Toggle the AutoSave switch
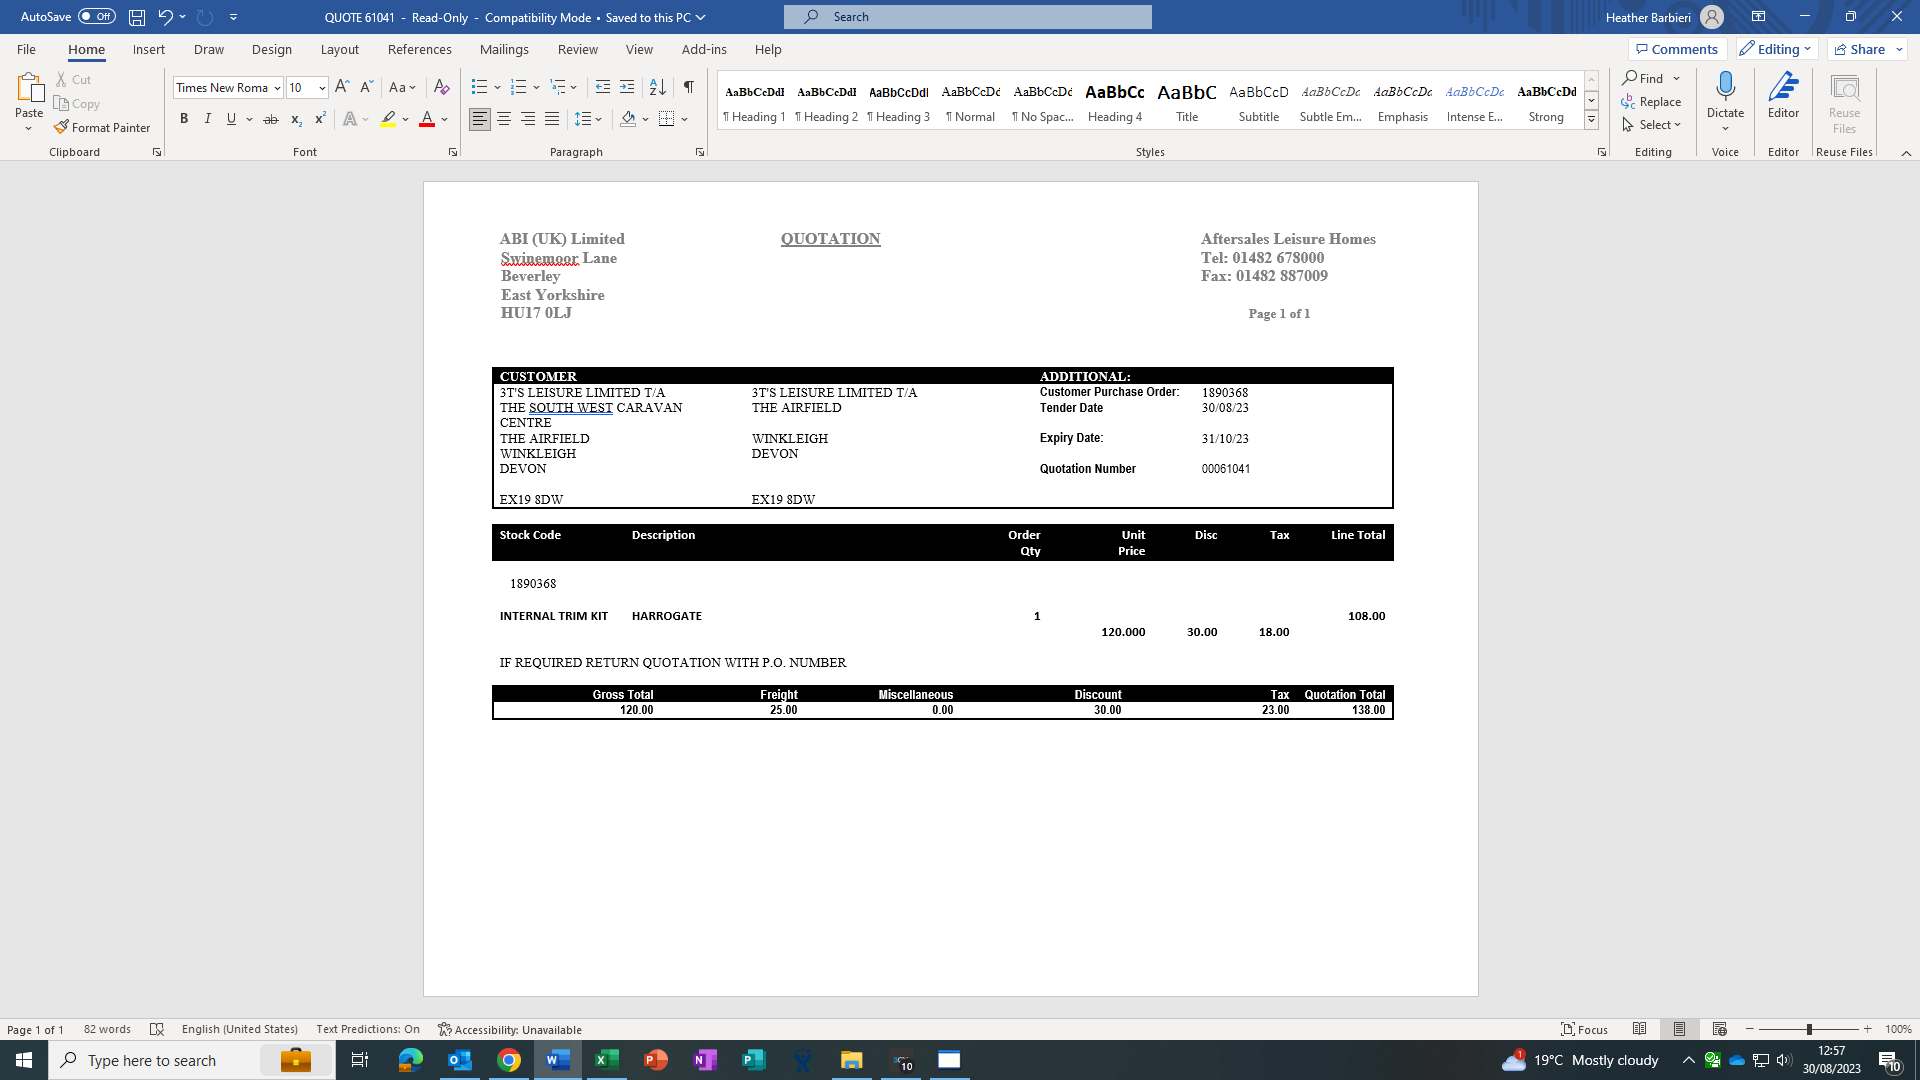This screenshot has width=1920, height=1080. (96, 16)
